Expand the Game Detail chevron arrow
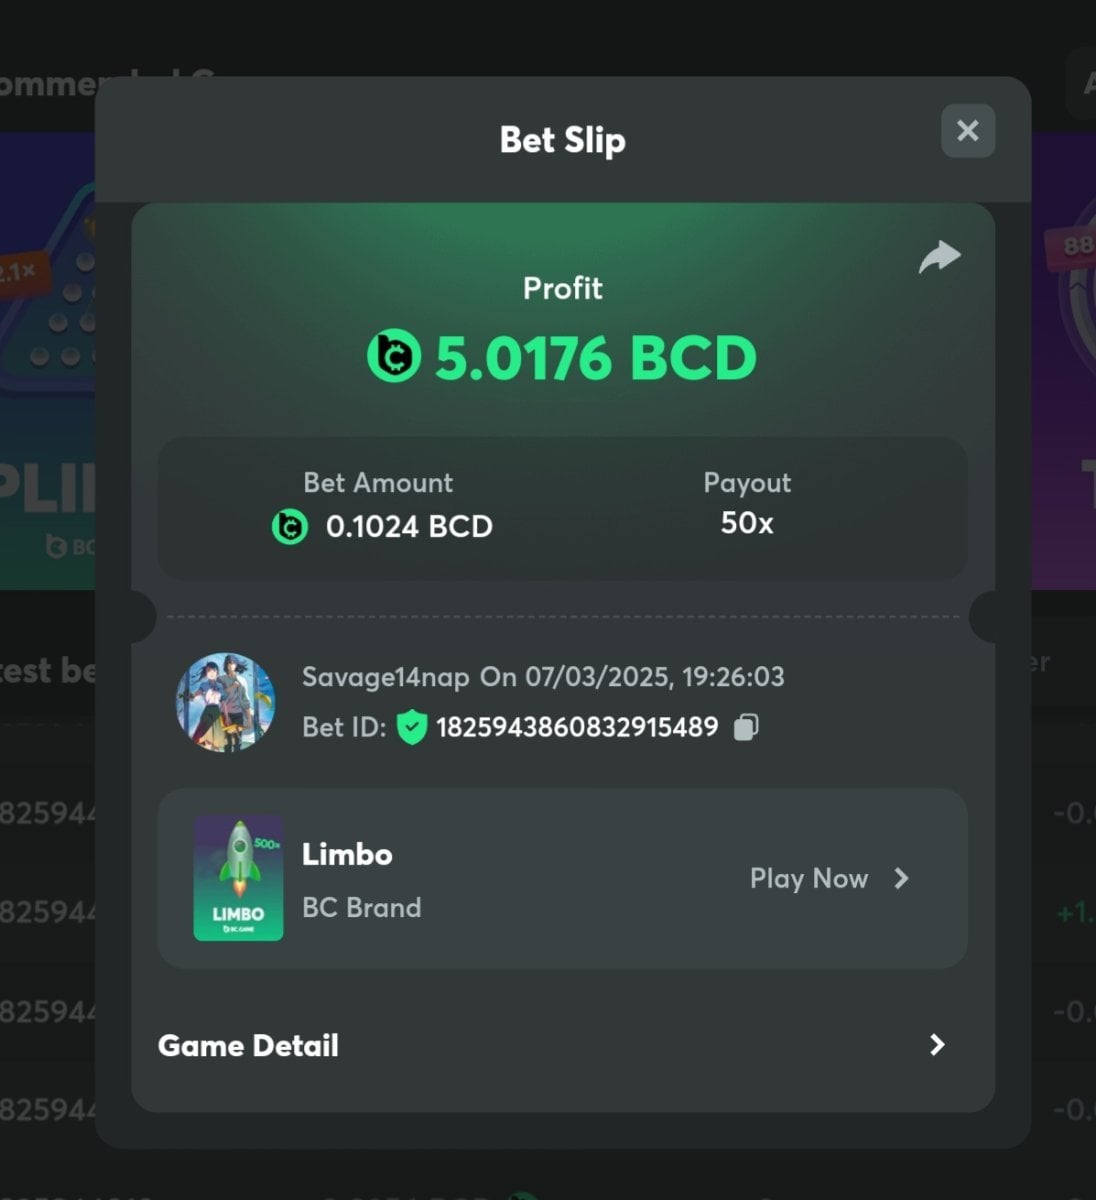Viewport: 1096px width, 1200px height. point(937,1045)
